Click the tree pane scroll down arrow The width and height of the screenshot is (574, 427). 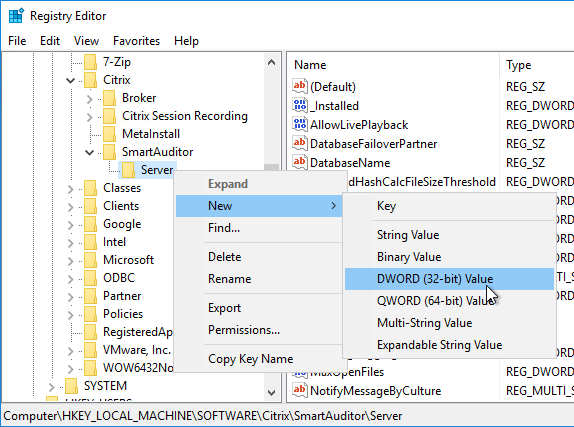[271, 393]
